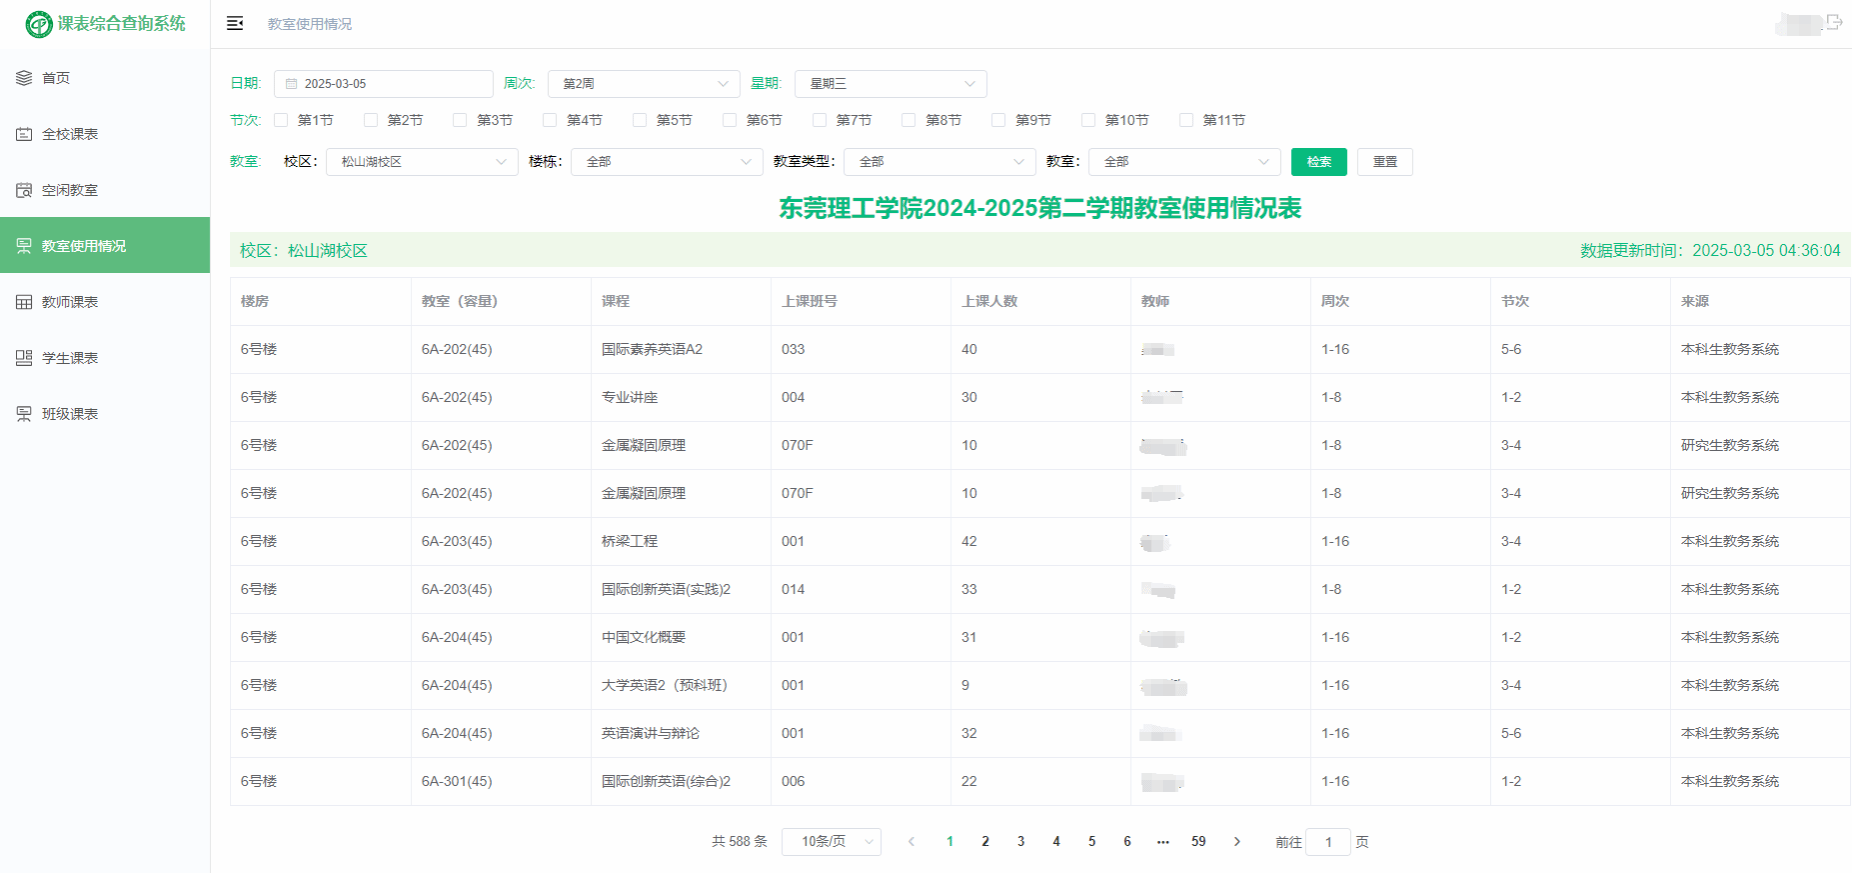Tick the 第3节 period checkbox
Screen dimensions: 1852x873
point(460,120)
